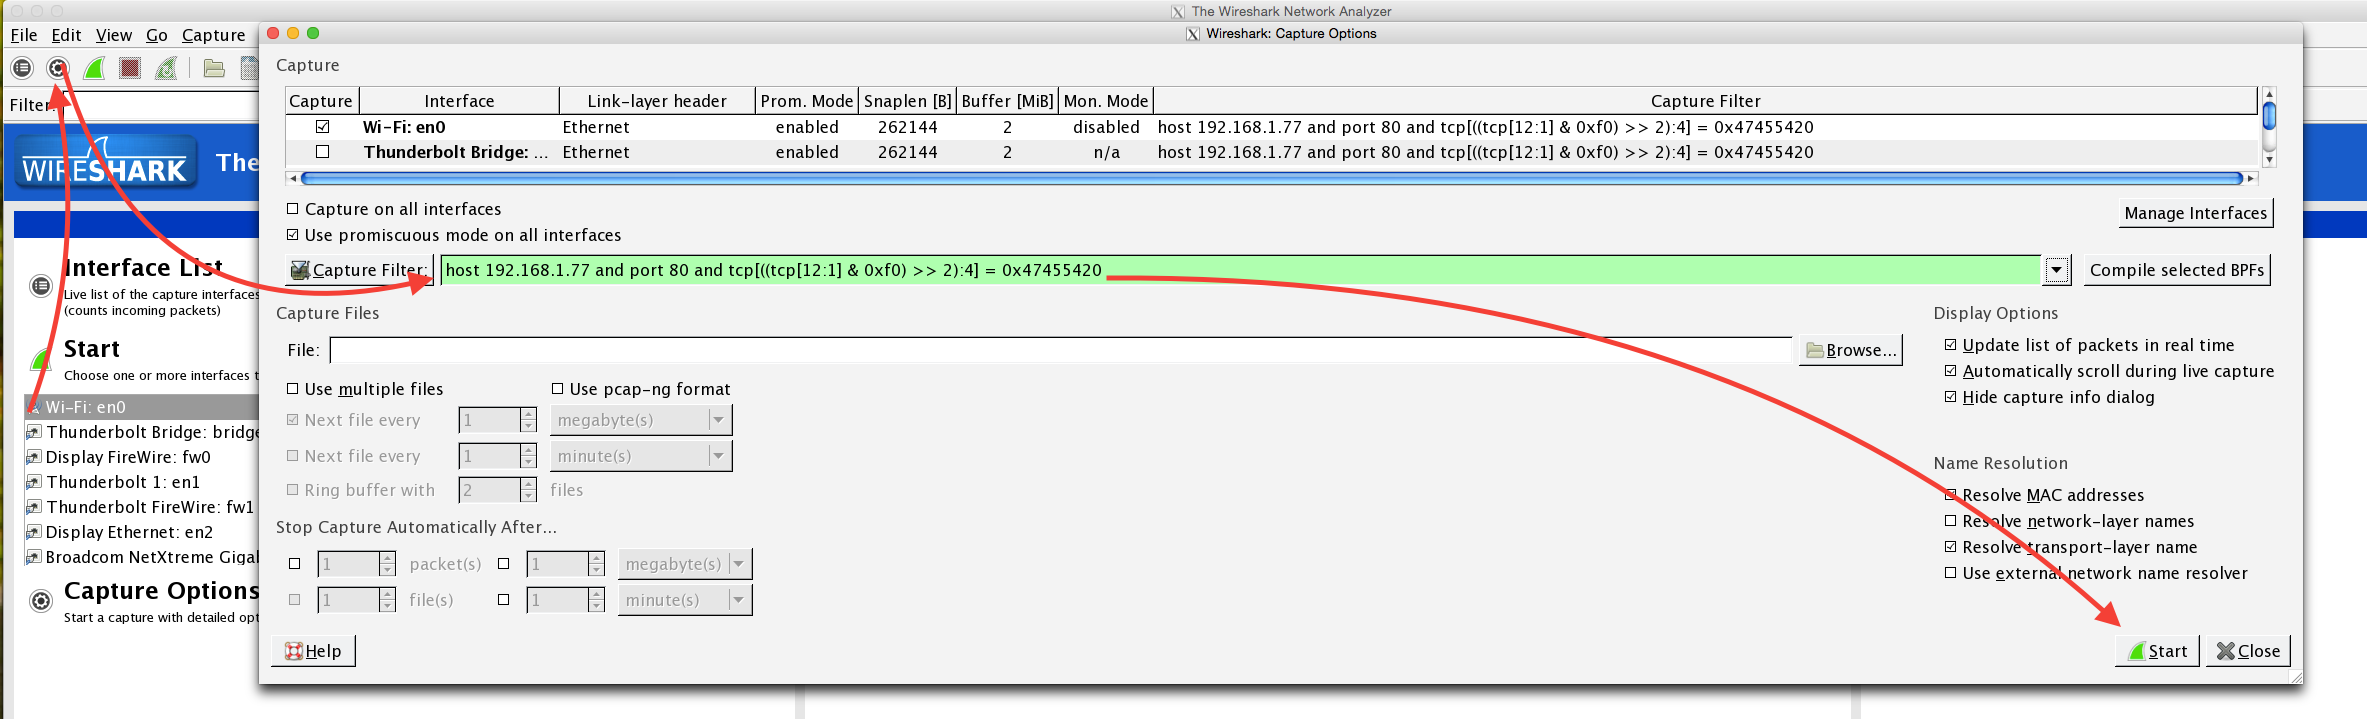
Task: Click Compile selected BPFs button
Action: [2177, 270]
